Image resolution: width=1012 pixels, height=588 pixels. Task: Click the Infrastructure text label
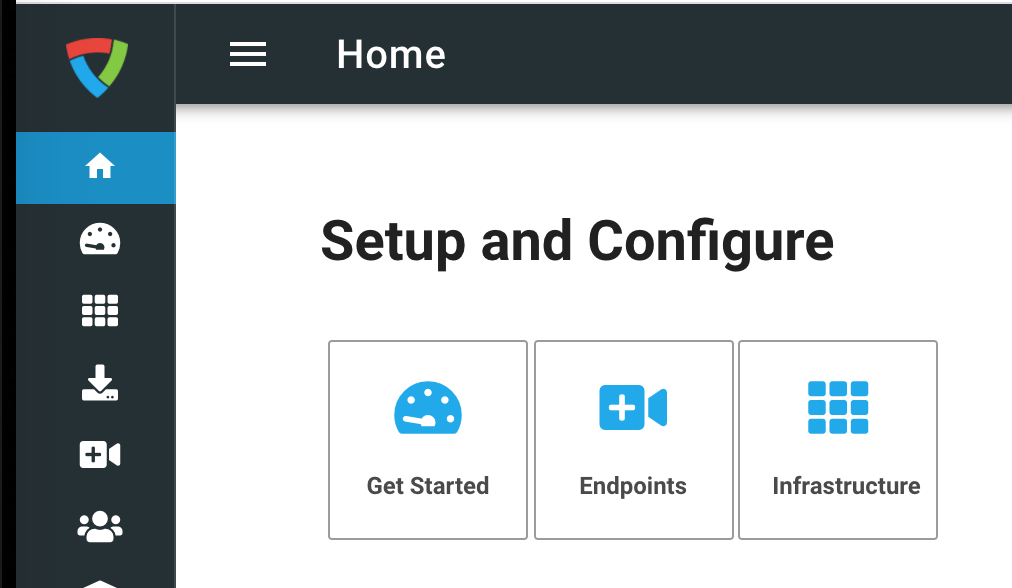click(x=846, y=486)
